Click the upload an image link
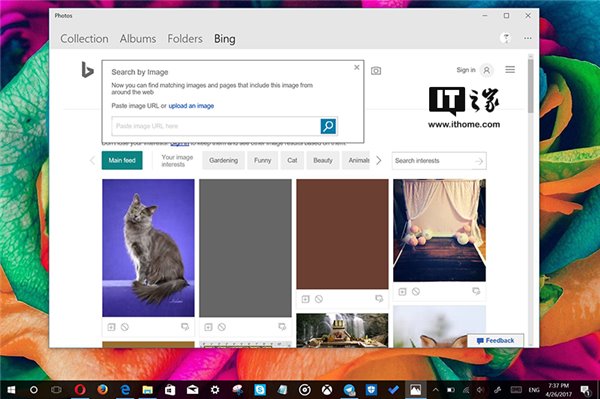 [191, 106]
